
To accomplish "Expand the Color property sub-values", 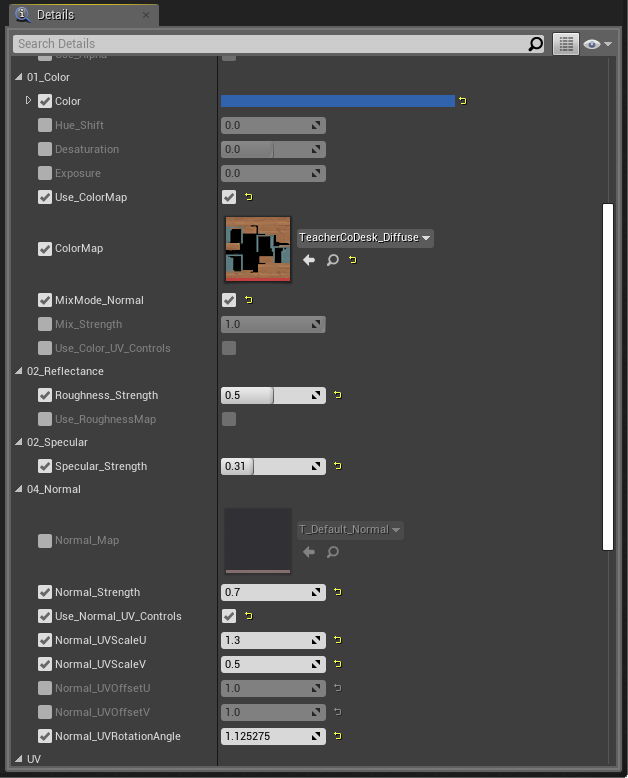I will pos(28,100).
